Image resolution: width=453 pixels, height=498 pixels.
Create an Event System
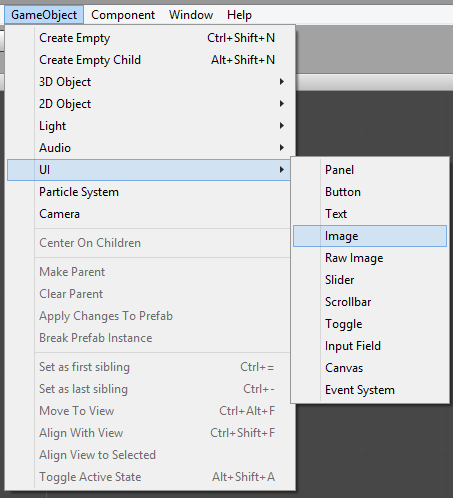point(370,390)
